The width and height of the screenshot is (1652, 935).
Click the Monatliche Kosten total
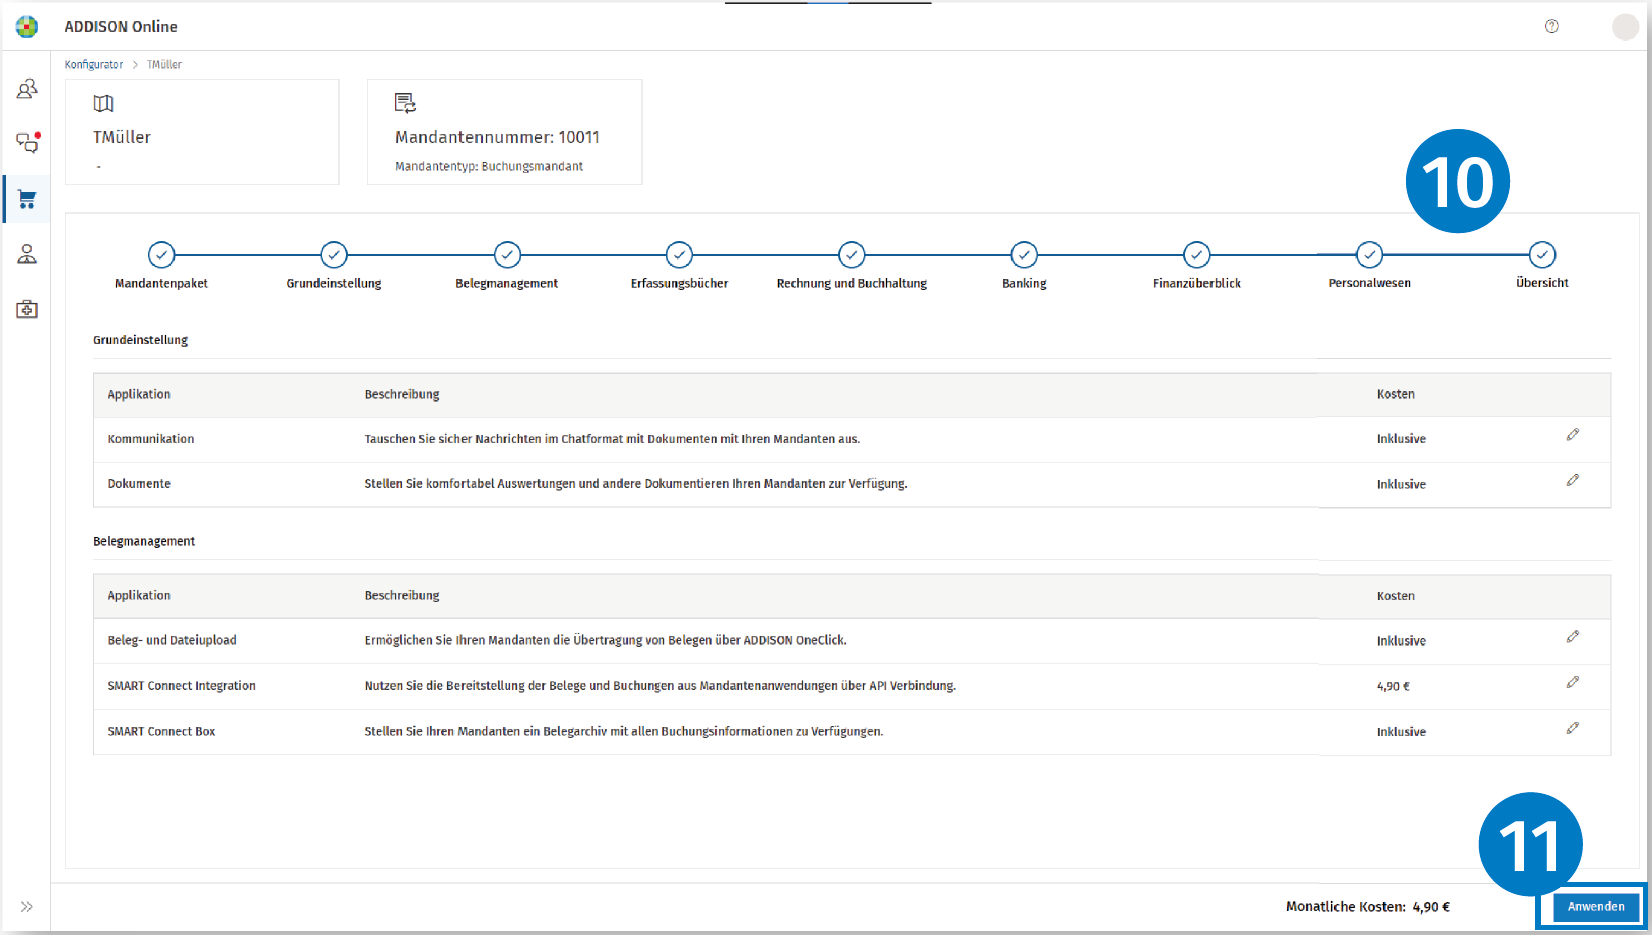click(1367, 907)
